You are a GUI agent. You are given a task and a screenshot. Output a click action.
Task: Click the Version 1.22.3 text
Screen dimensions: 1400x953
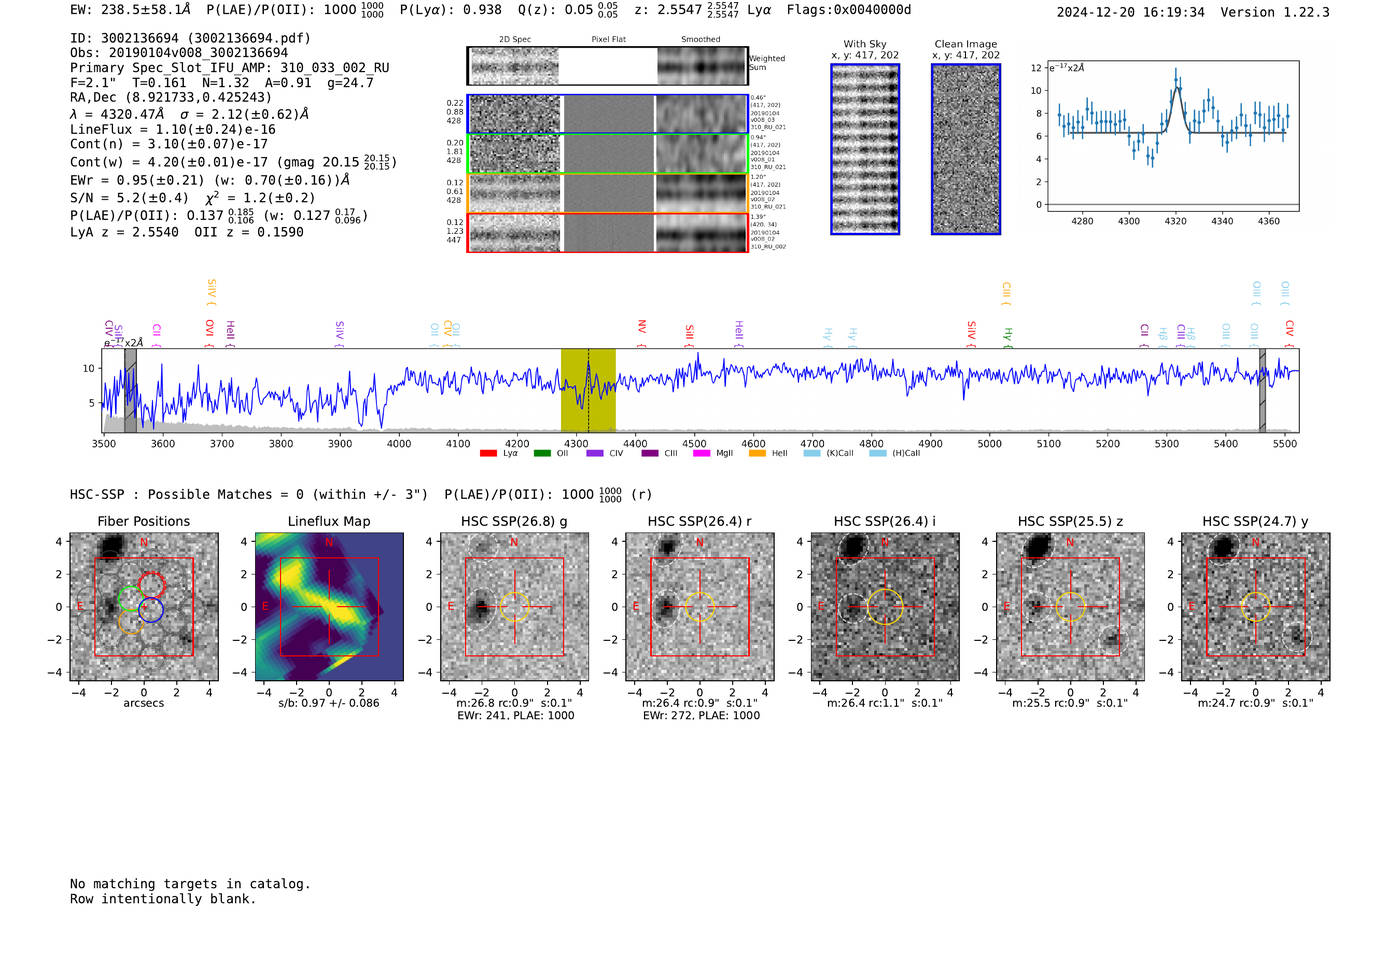coord(1275,12)
